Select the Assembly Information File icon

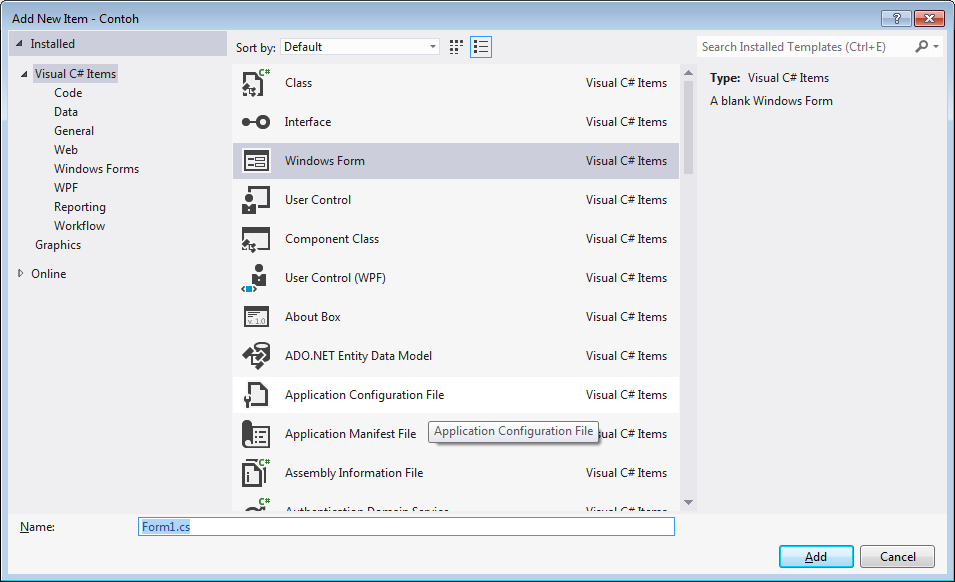click(x=256, y=473)
